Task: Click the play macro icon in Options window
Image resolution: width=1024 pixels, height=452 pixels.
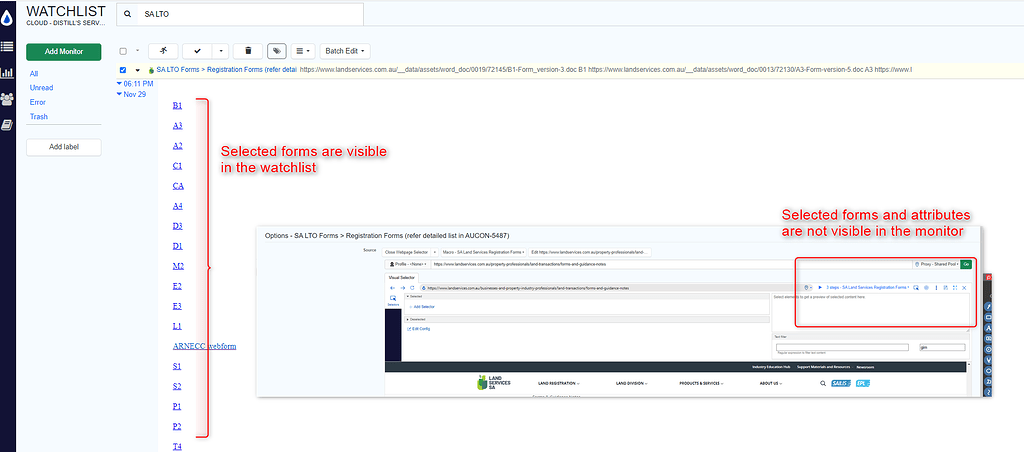Action: [820, 287]
